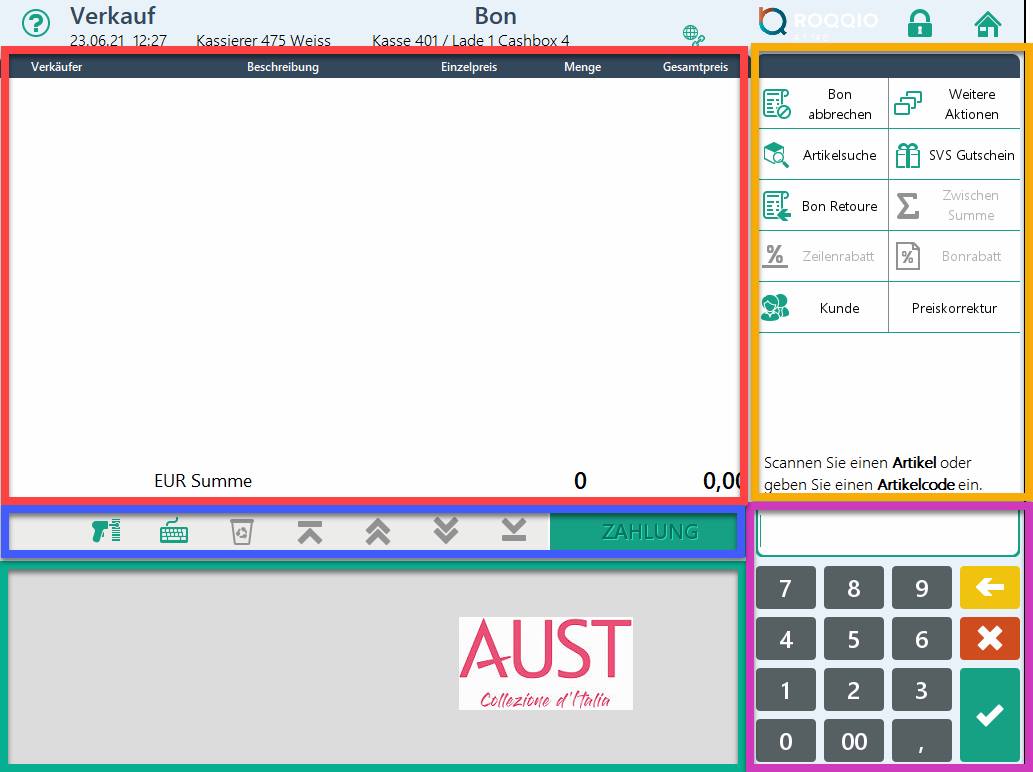Jump to first line with top arrow
This screenshot has width=1033, height=772.
310,532
